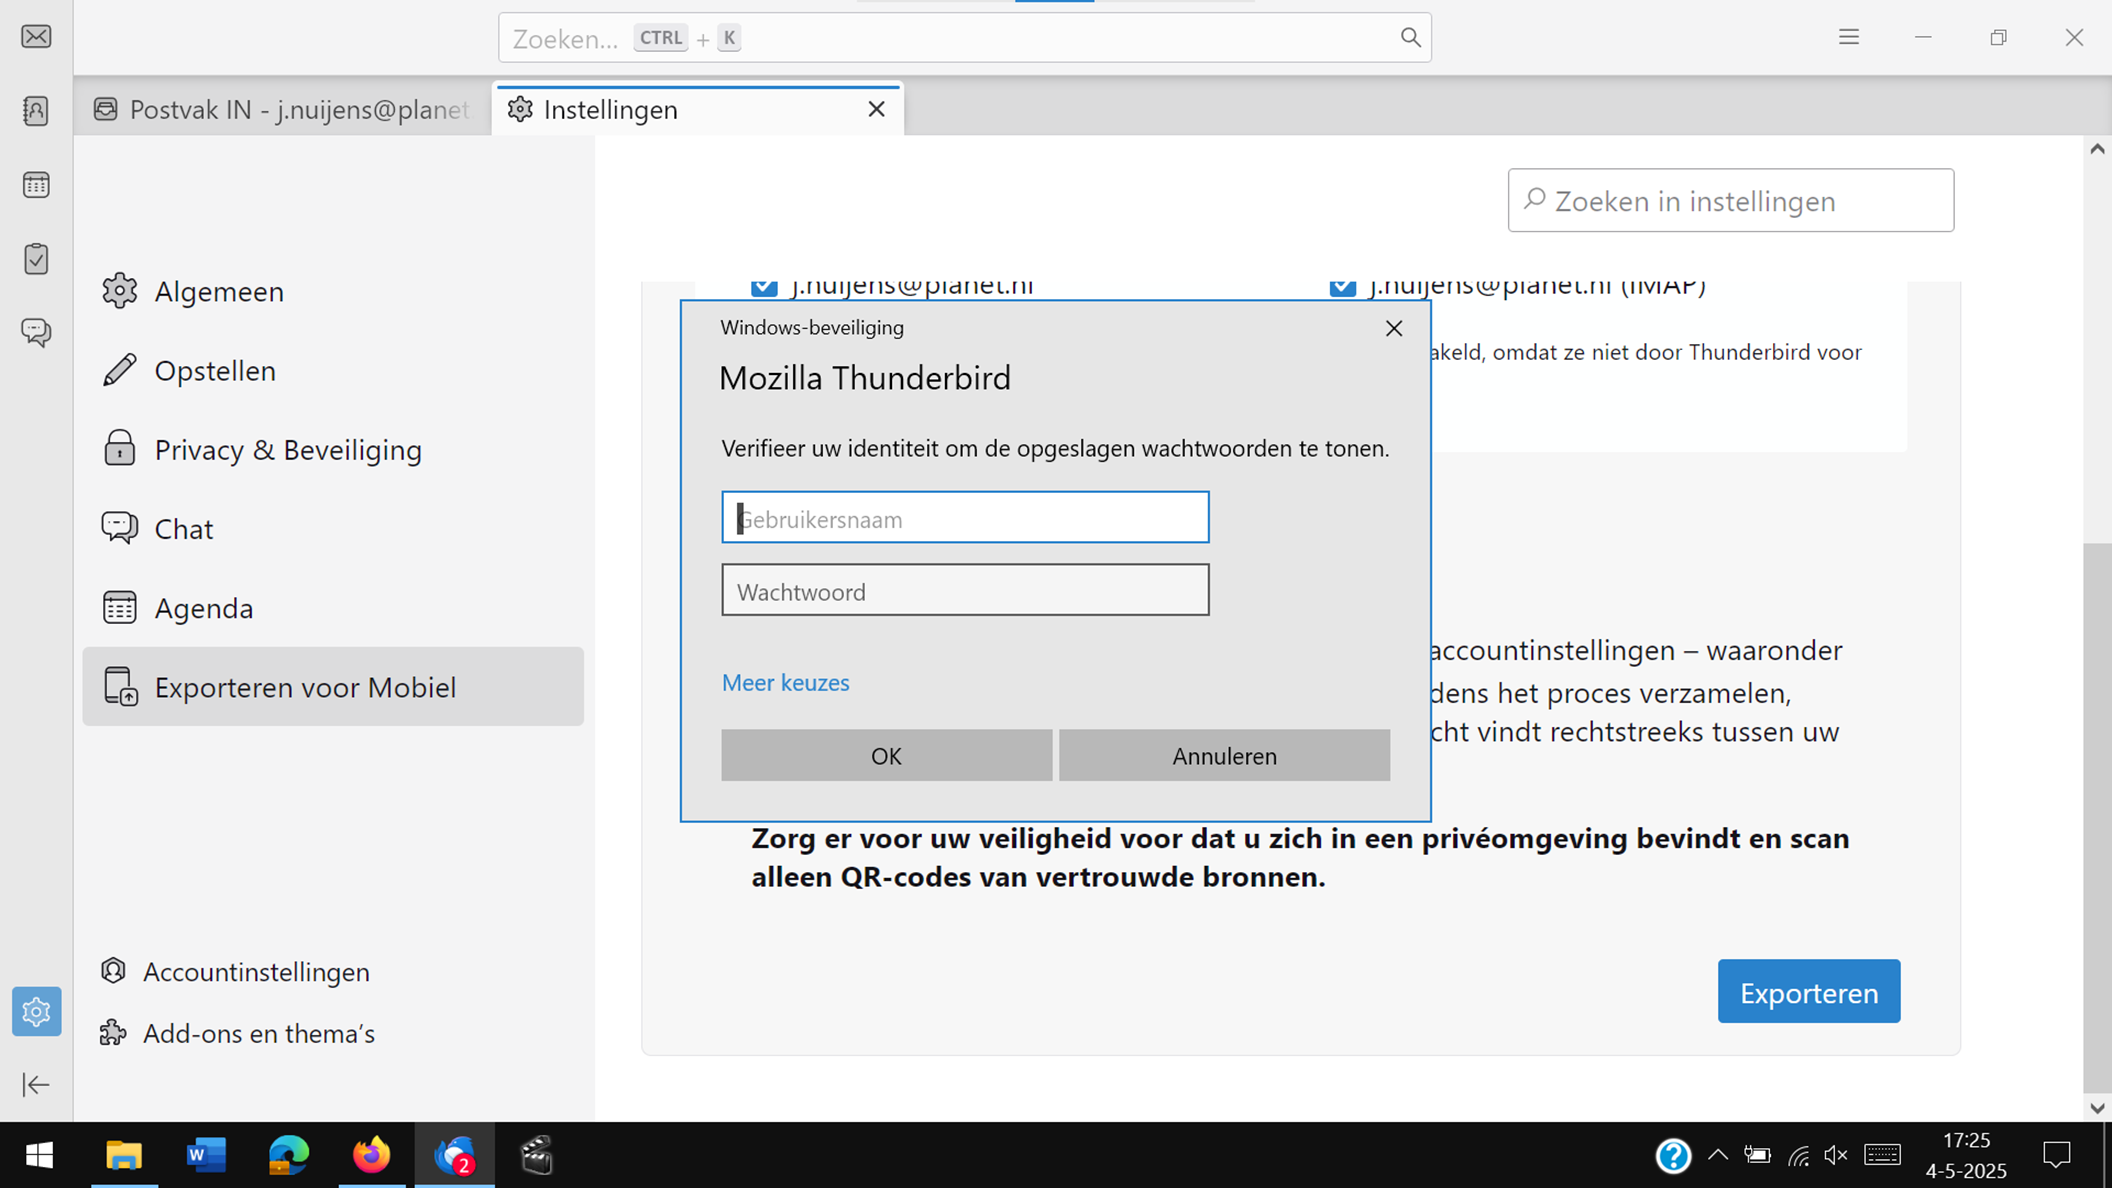The height and width of the screenshot is (1188, 2112).
Task: Switch to Postvak IN tab
Action: (283, 110)
